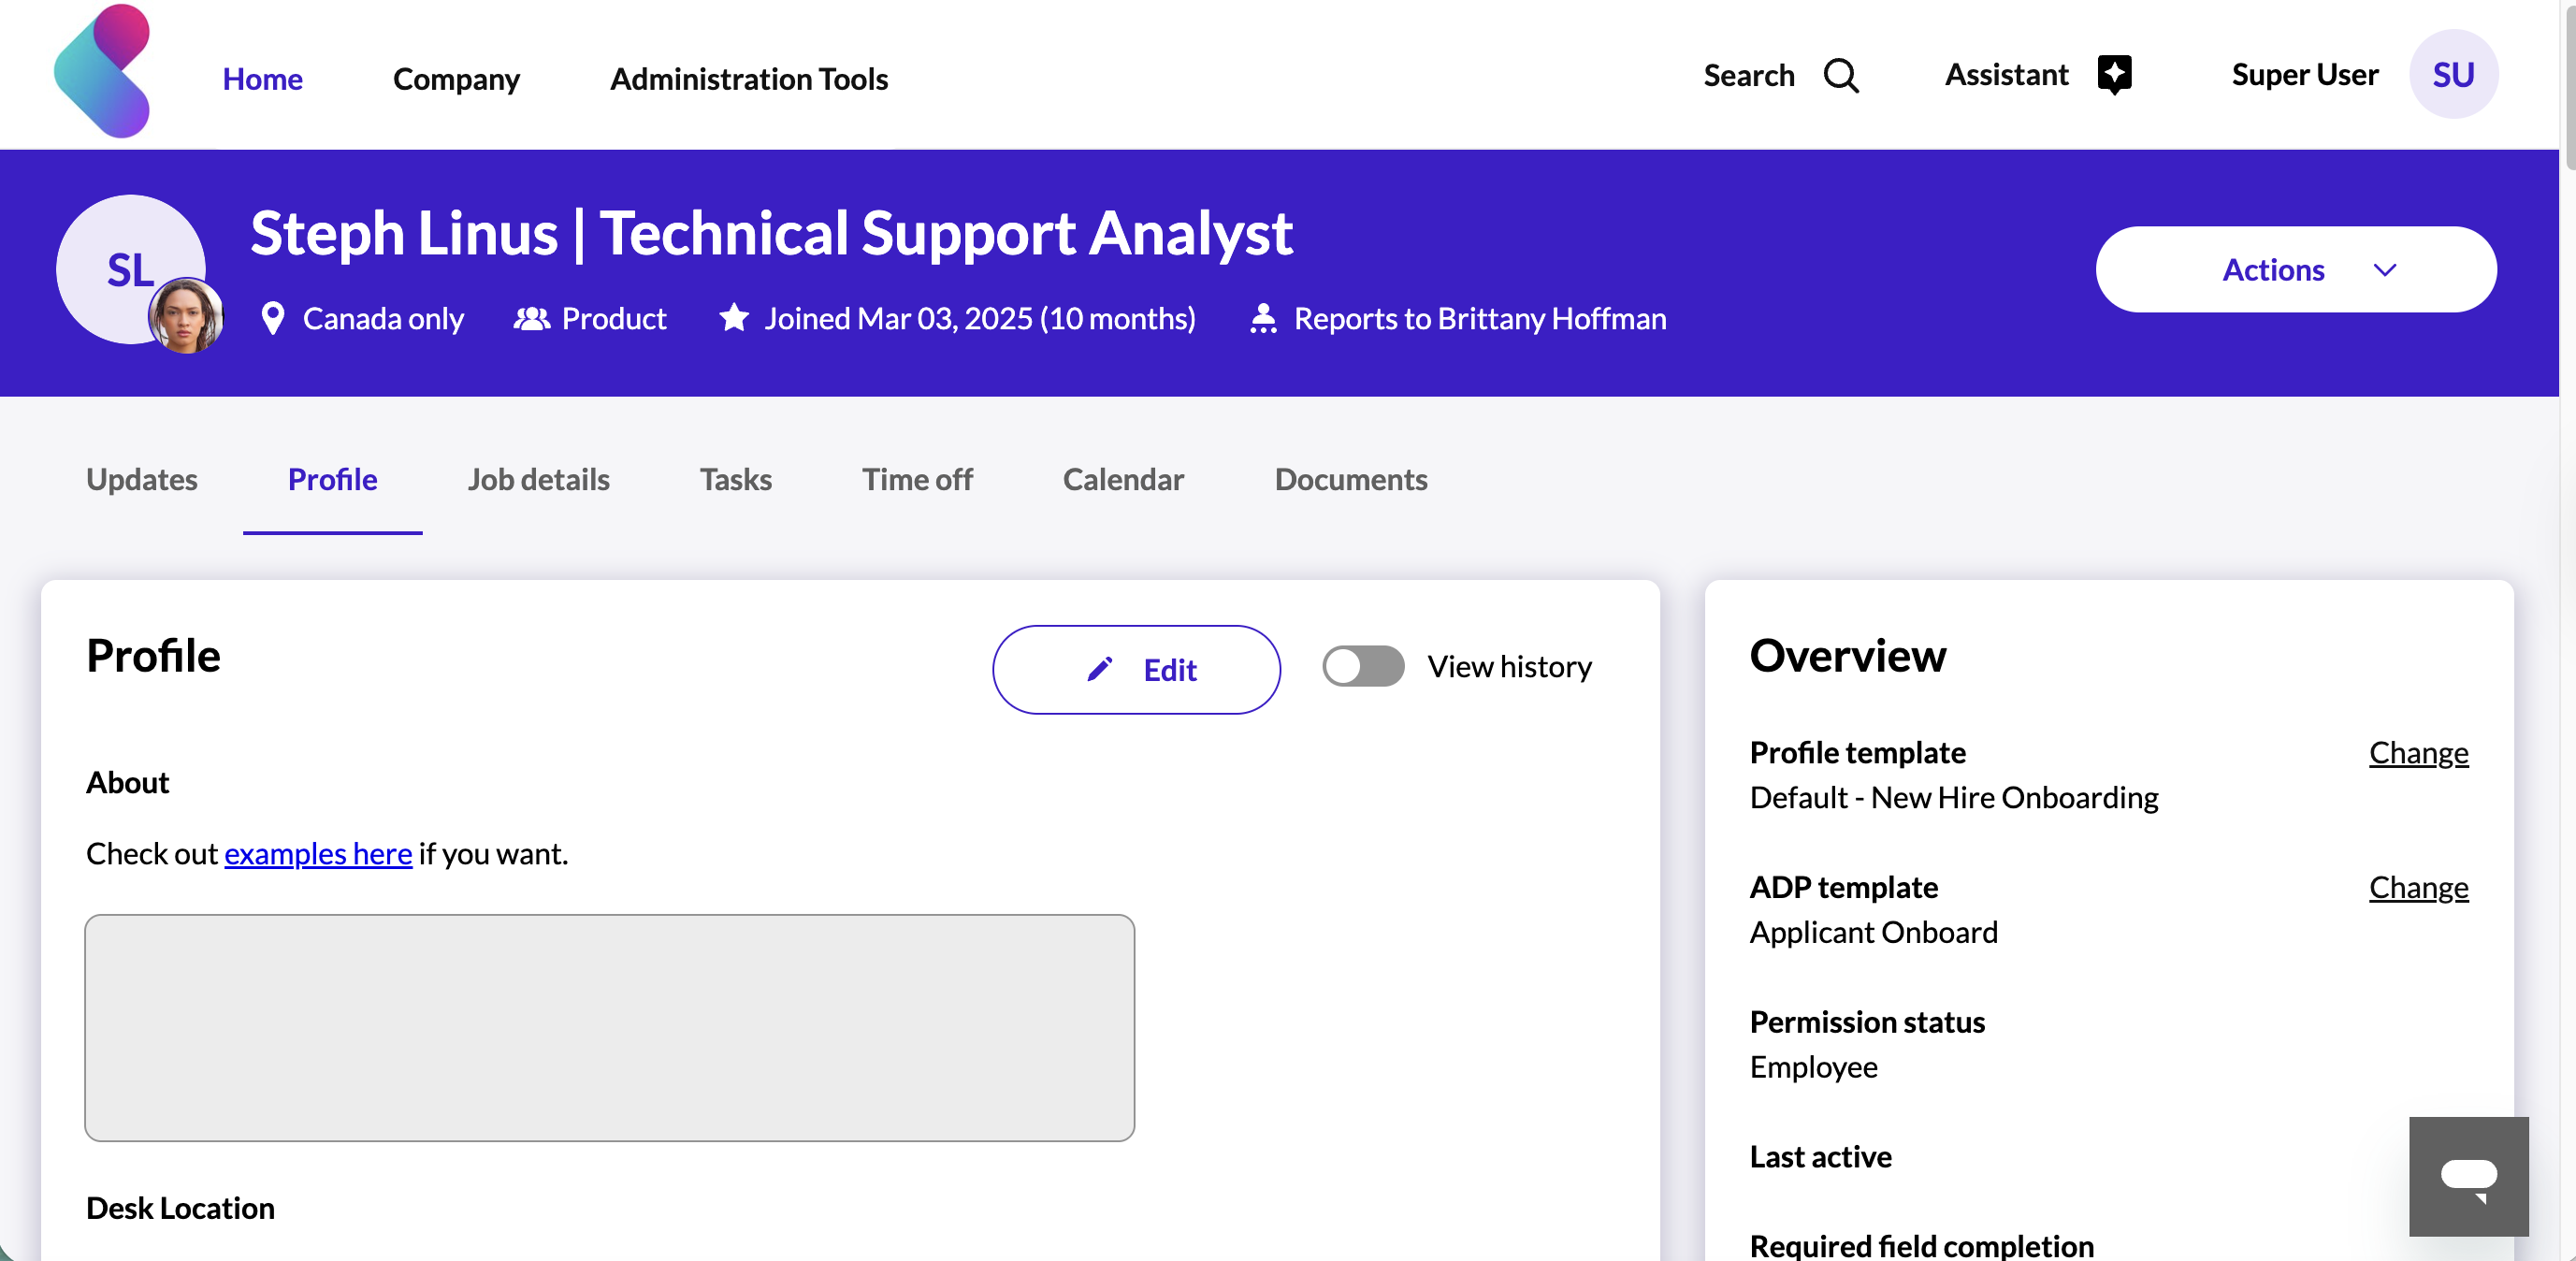Click the Product department people icon
Image resolution: width=2576 pixels, height=1261 pixels.
(x=531, y=319)
